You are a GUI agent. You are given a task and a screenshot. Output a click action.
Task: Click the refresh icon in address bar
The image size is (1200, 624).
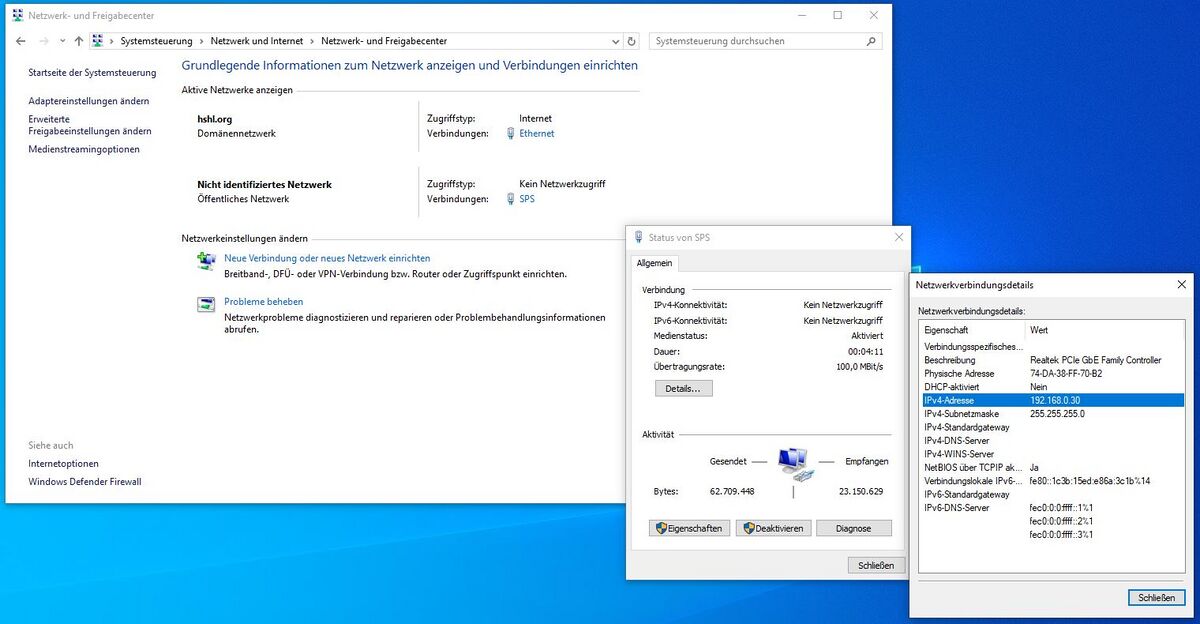[x=631, y=41]
